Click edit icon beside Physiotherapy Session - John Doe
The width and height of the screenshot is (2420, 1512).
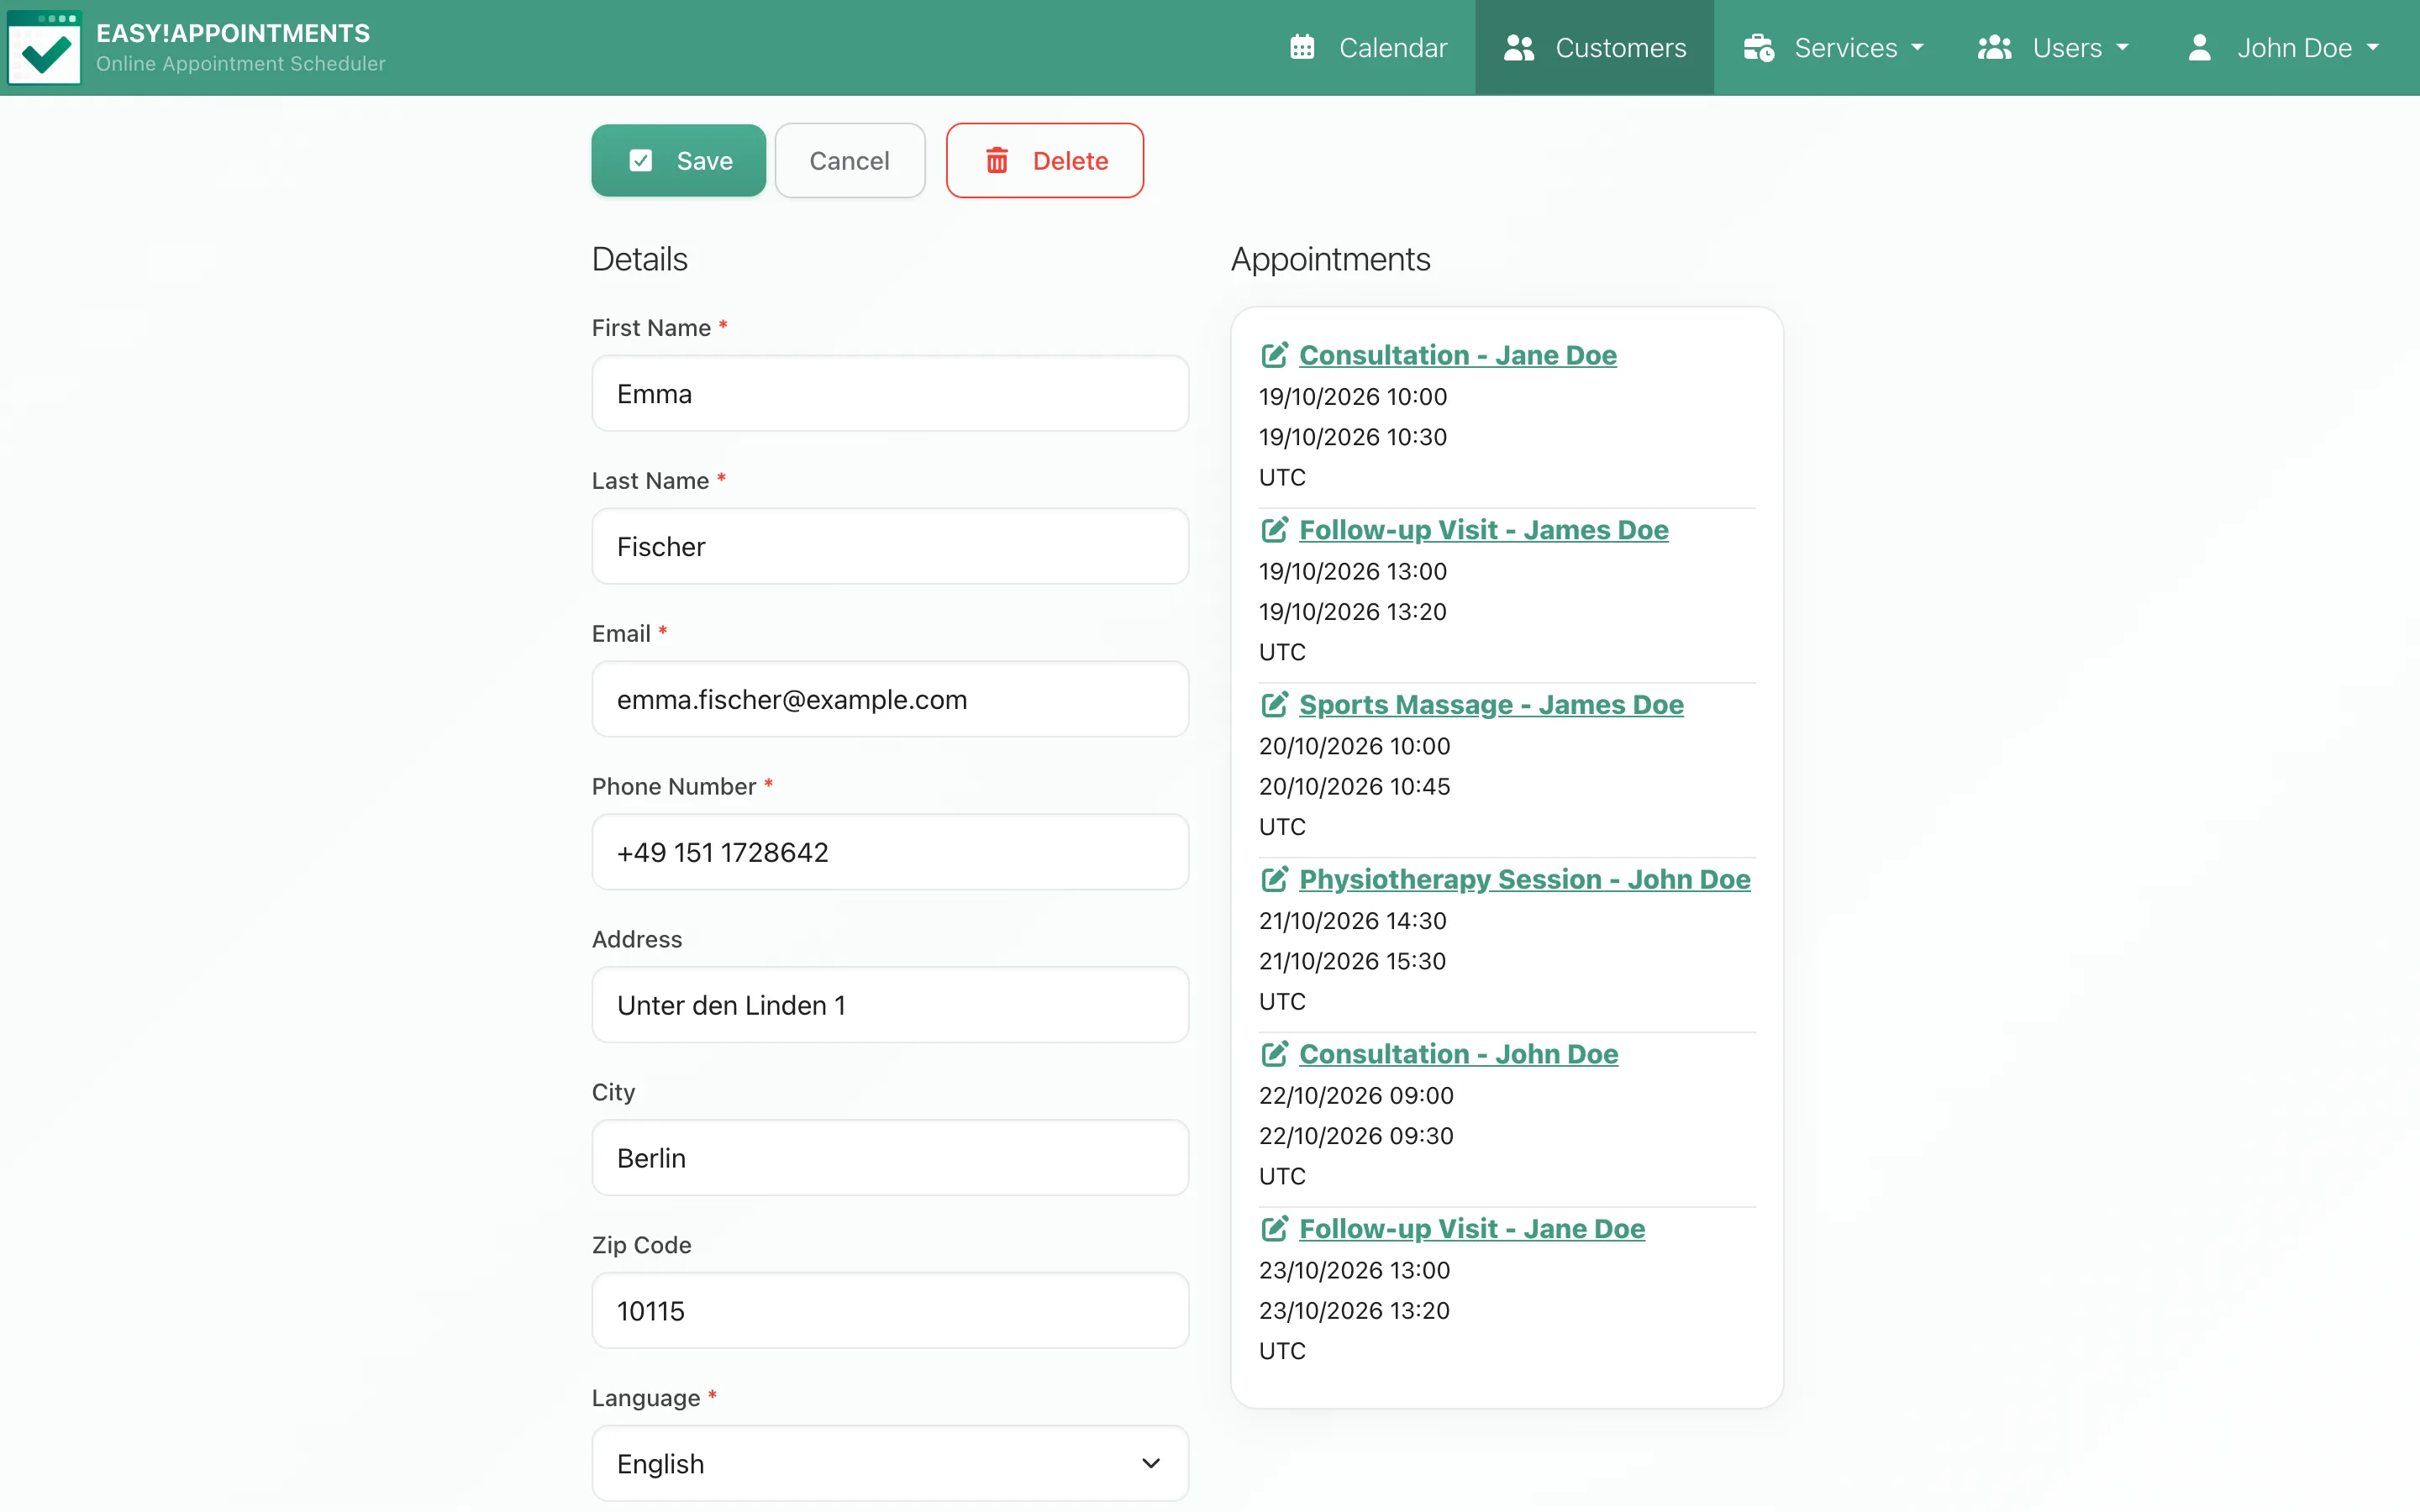pos(1274,878)
